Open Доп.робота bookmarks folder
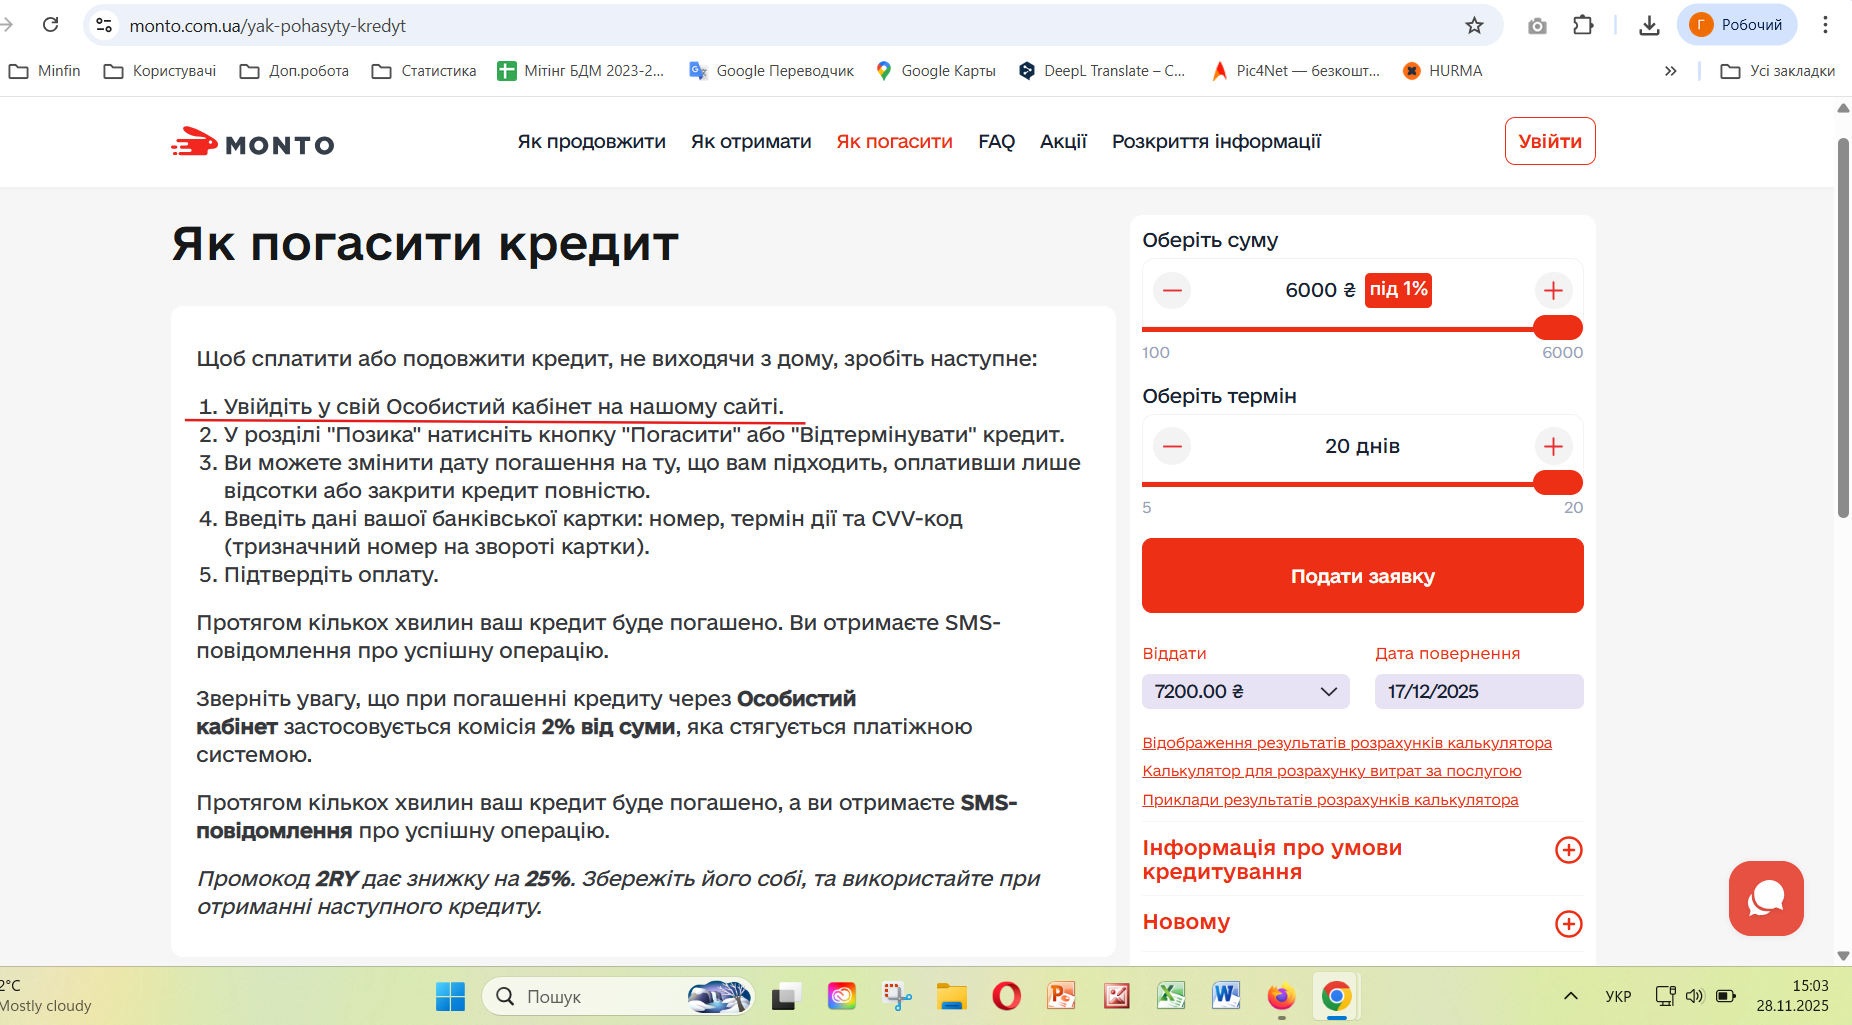 tap(295, 71)
